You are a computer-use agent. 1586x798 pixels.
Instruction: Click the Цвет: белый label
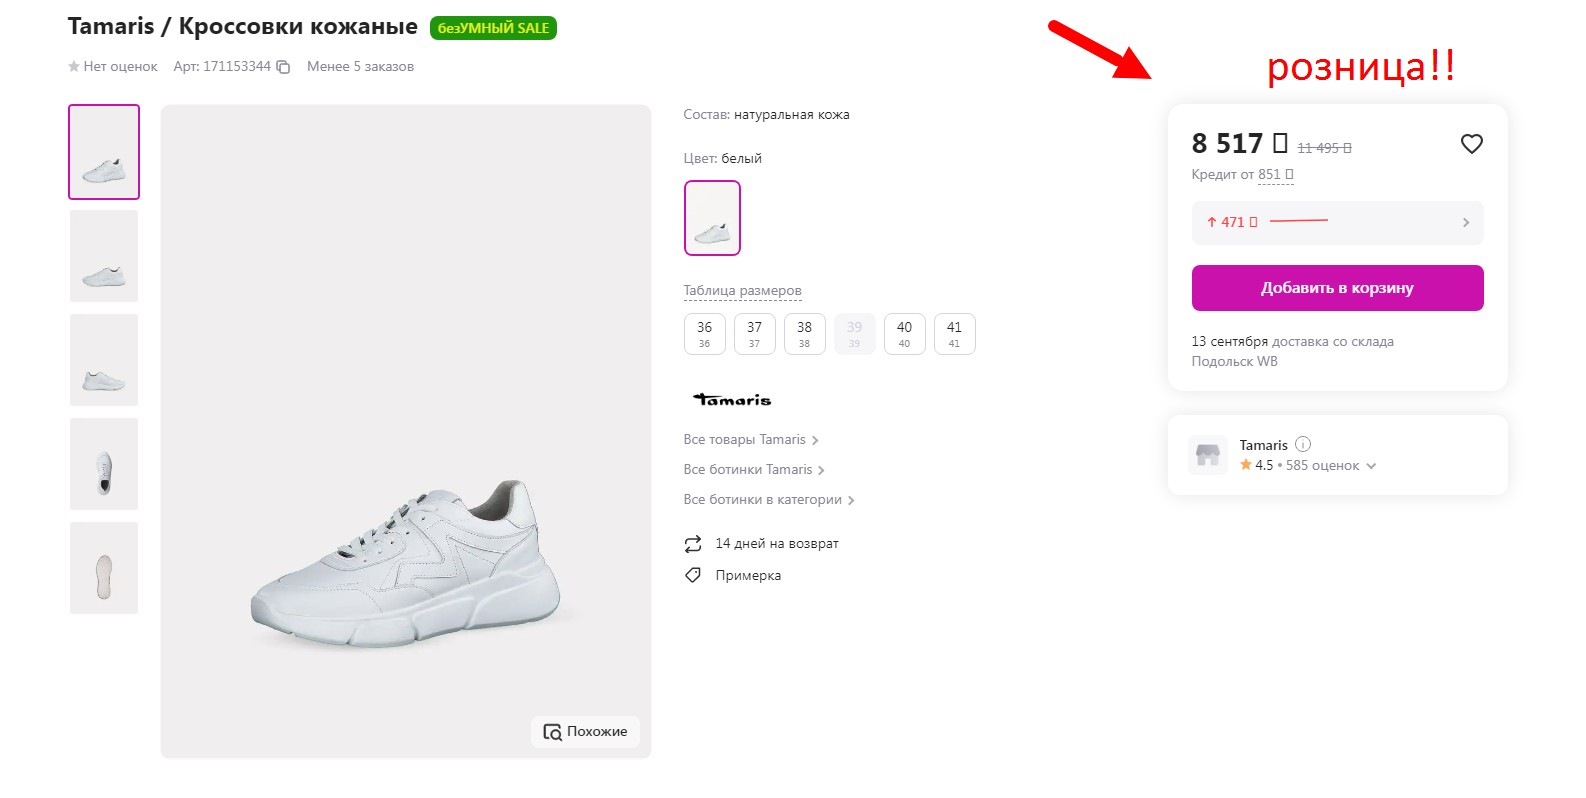point(723,159)
